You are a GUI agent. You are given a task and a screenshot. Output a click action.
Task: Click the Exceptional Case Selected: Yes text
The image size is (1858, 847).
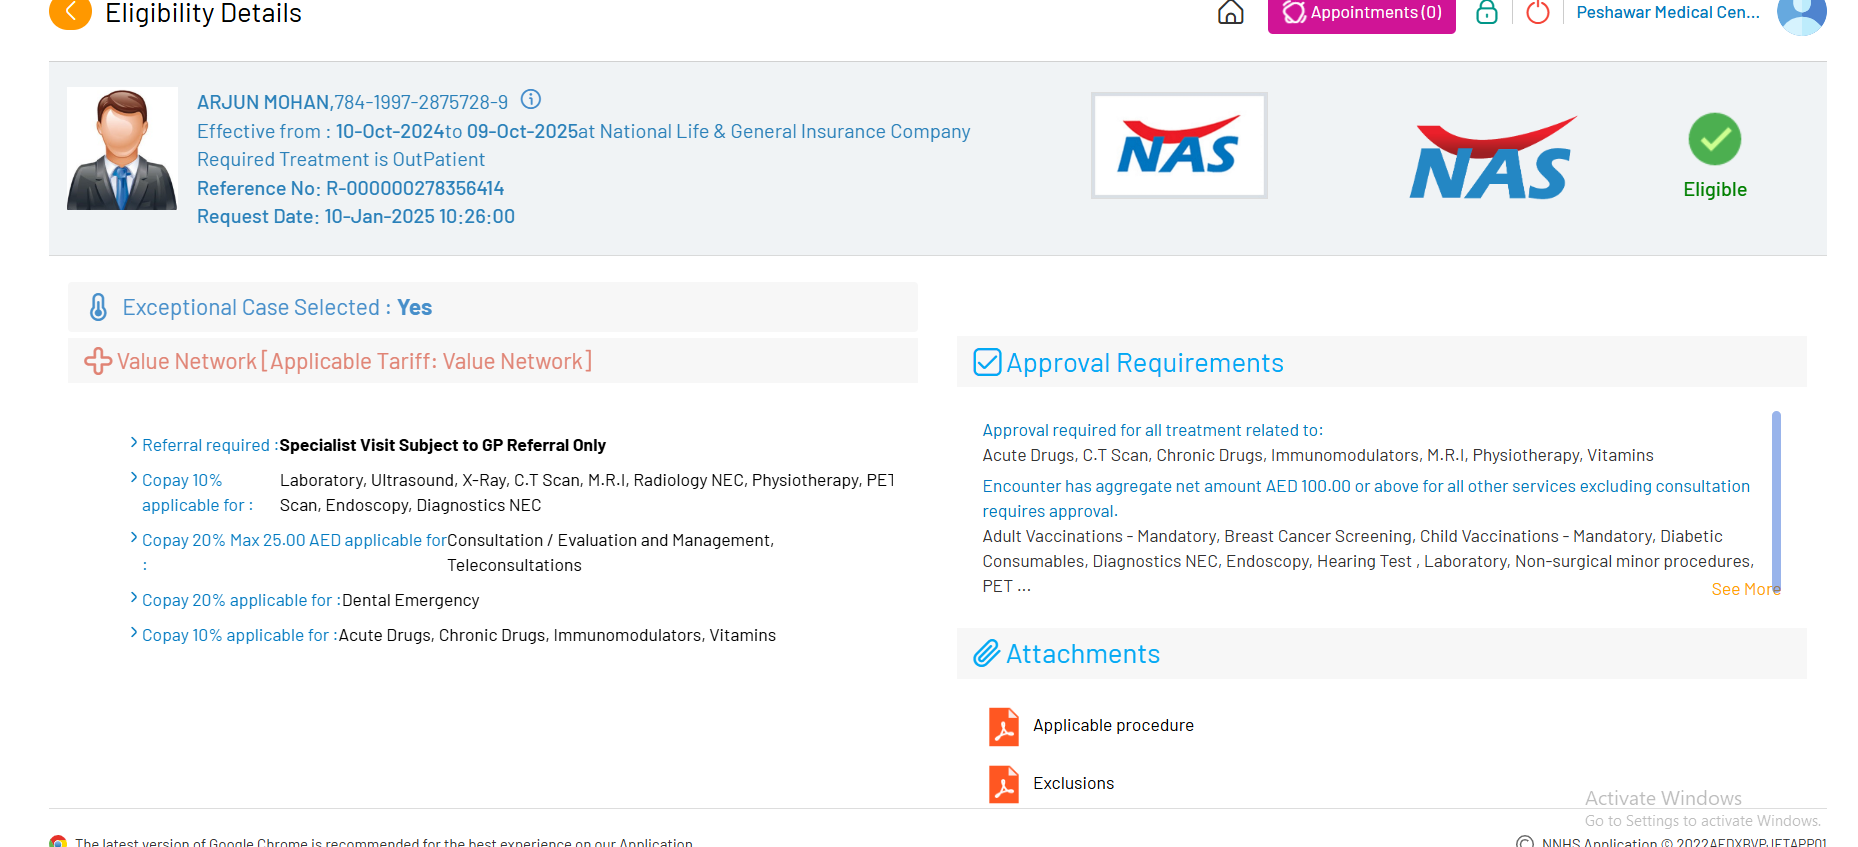point(277,307)
